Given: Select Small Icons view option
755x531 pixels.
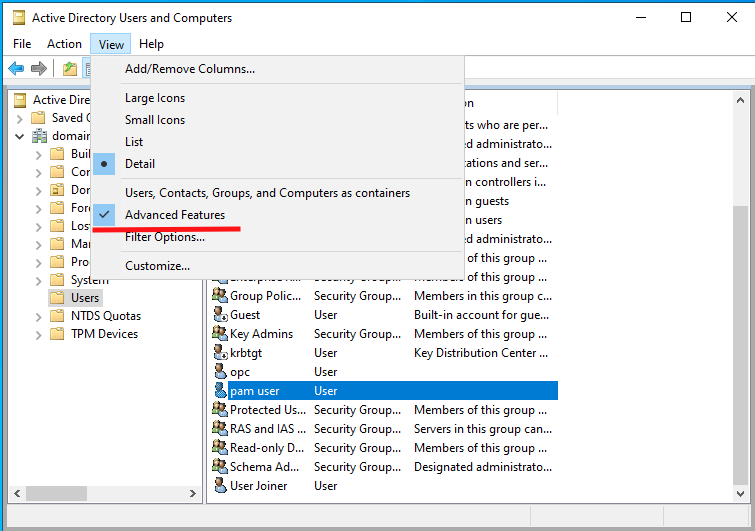Looking at the screenshot, I should coord(277,120).
